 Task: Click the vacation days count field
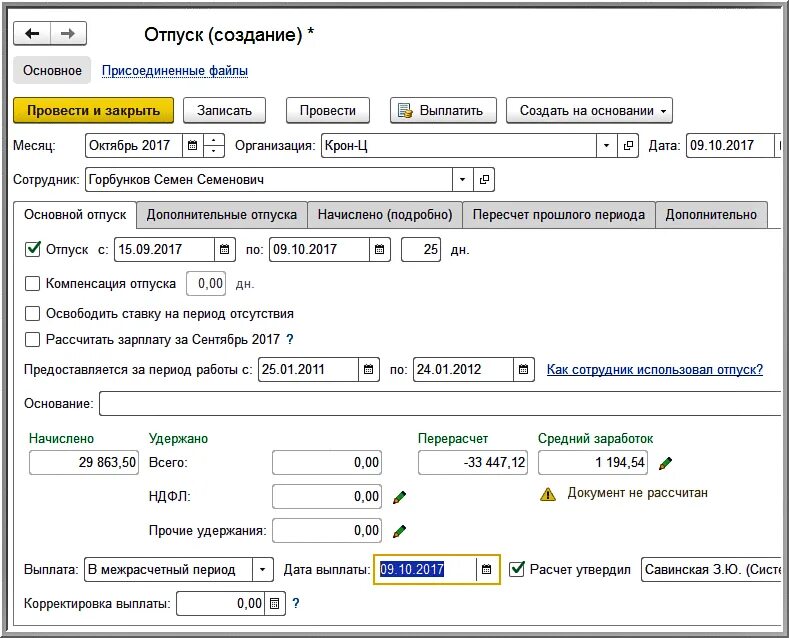[x=421, y=250]
